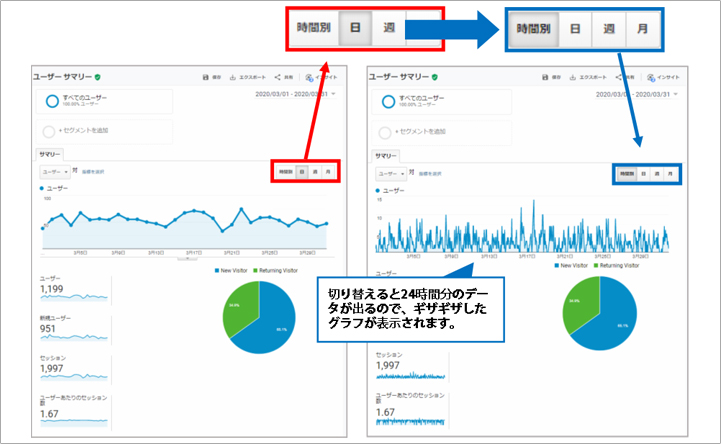Click enlarged 週 button in the blue callout

tap(609, 29)
